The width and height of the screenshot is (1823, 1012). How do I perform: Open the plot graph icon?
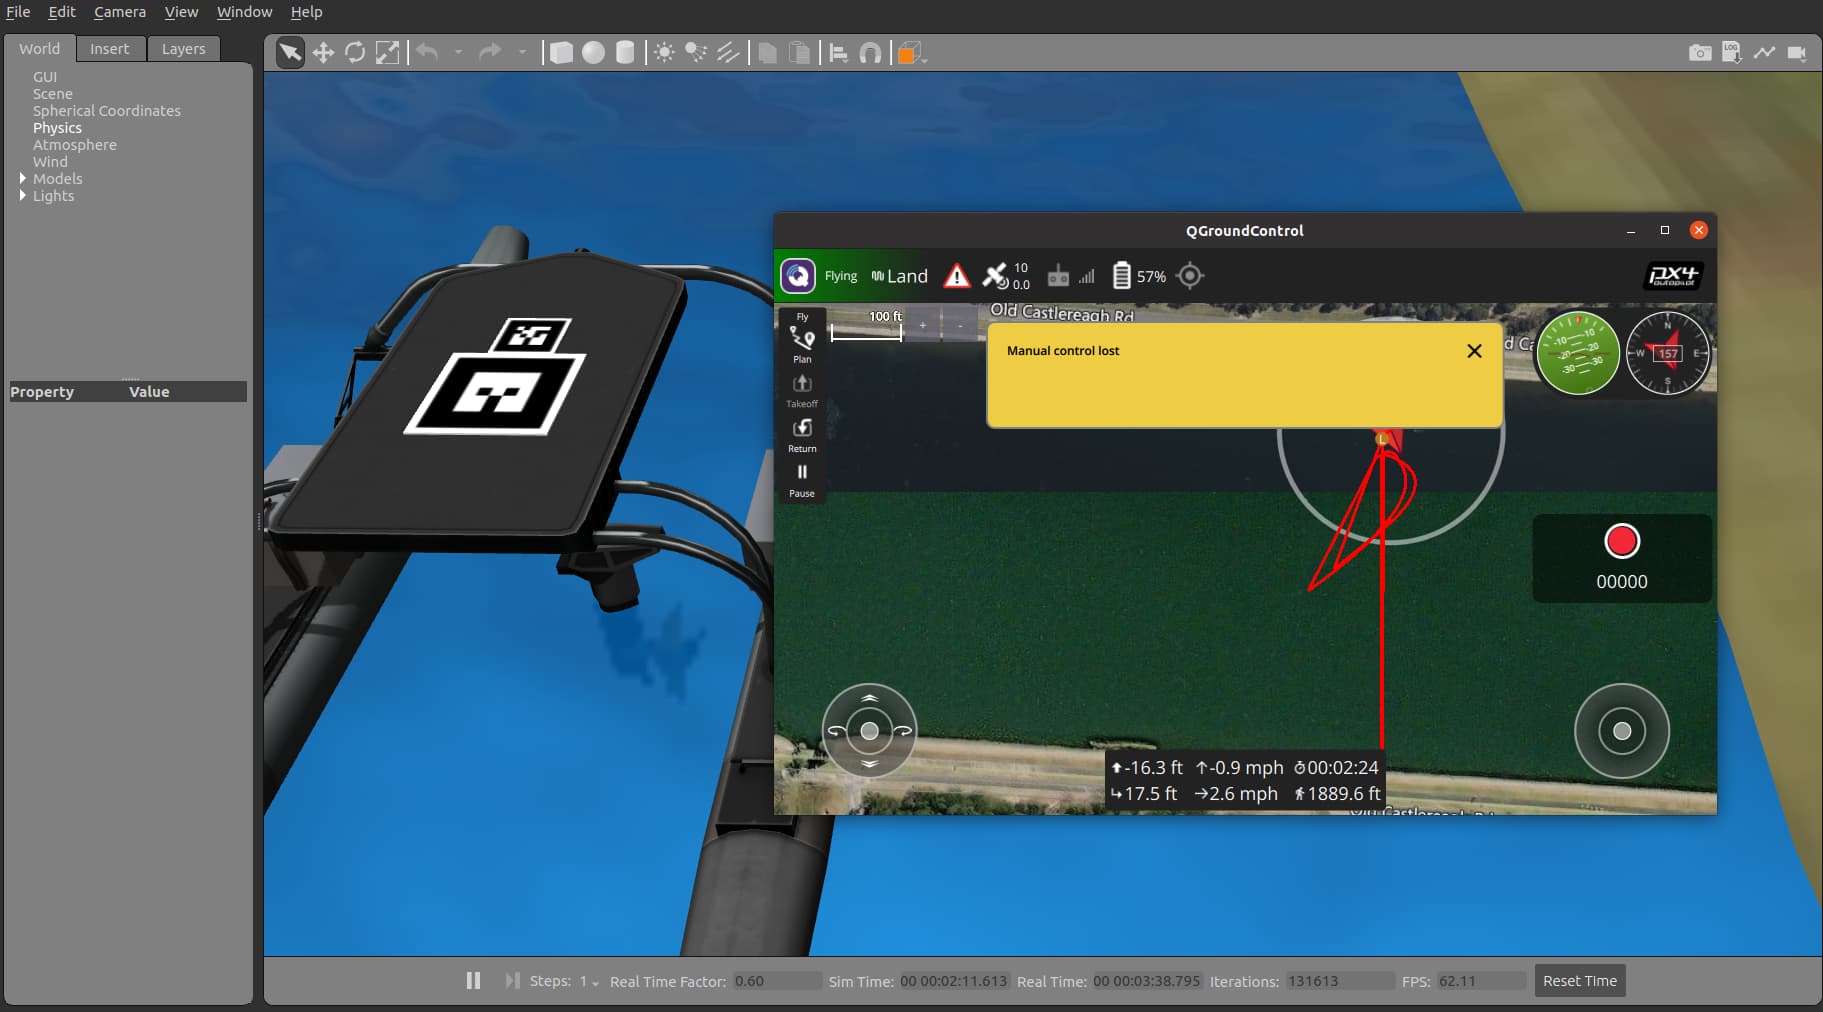tap(1764, 53)
